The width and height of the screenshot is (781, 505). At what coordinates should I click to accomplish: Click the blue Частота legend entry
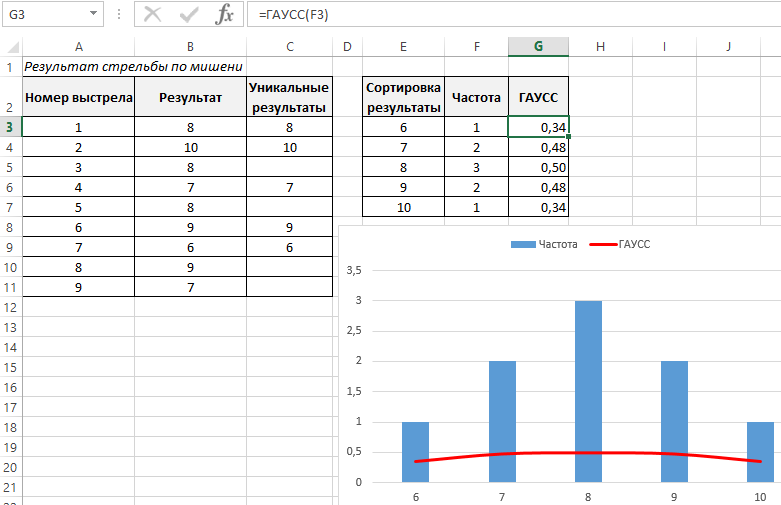tap(544, 244)
